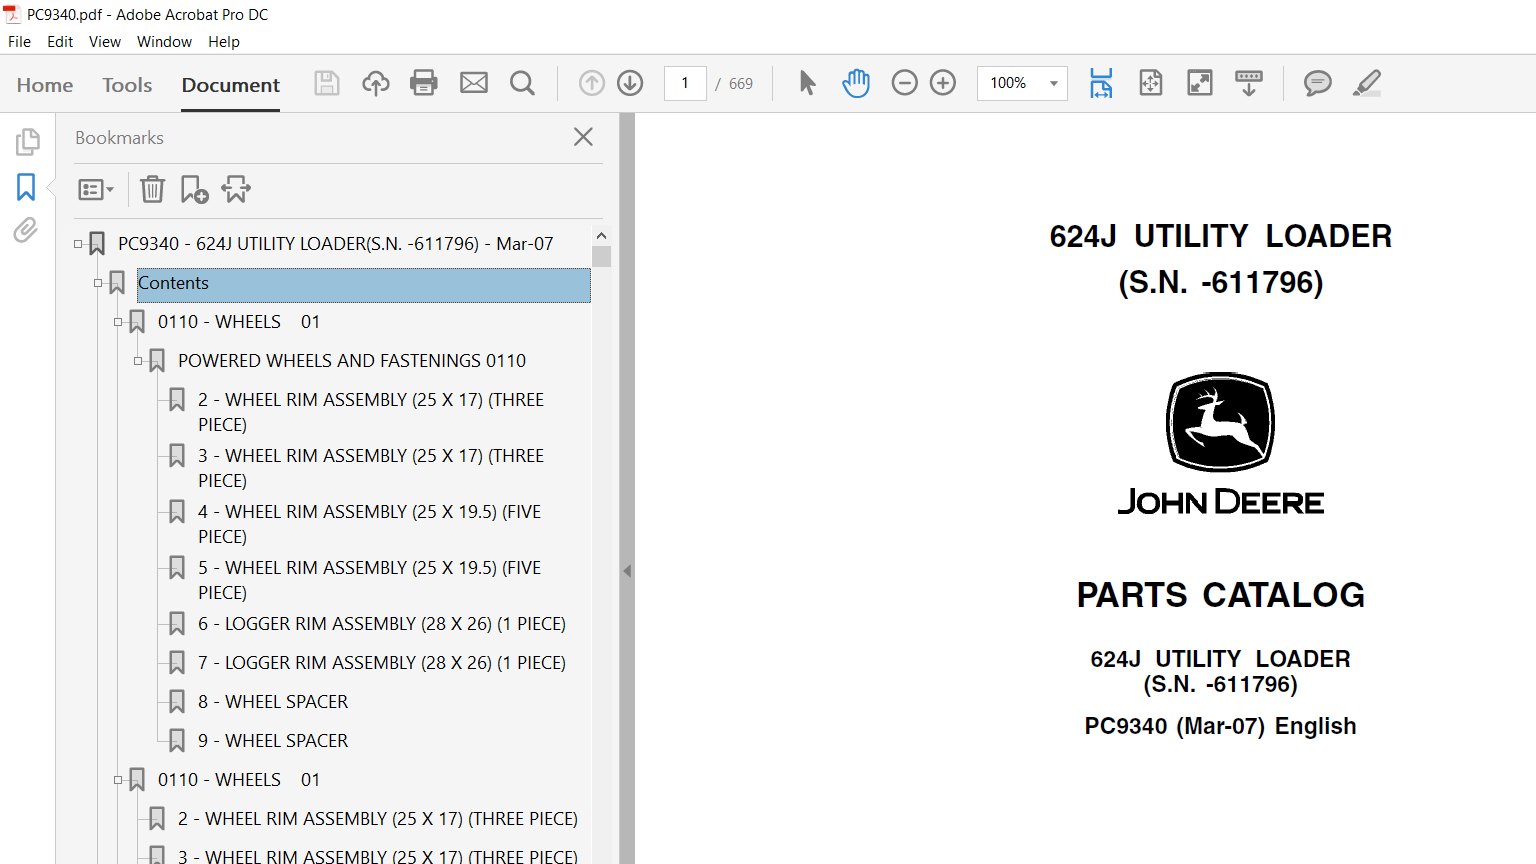Open 7 - LOGGER RIM ASSEMBLY bookmark
1536x864 pixels.
382,663
